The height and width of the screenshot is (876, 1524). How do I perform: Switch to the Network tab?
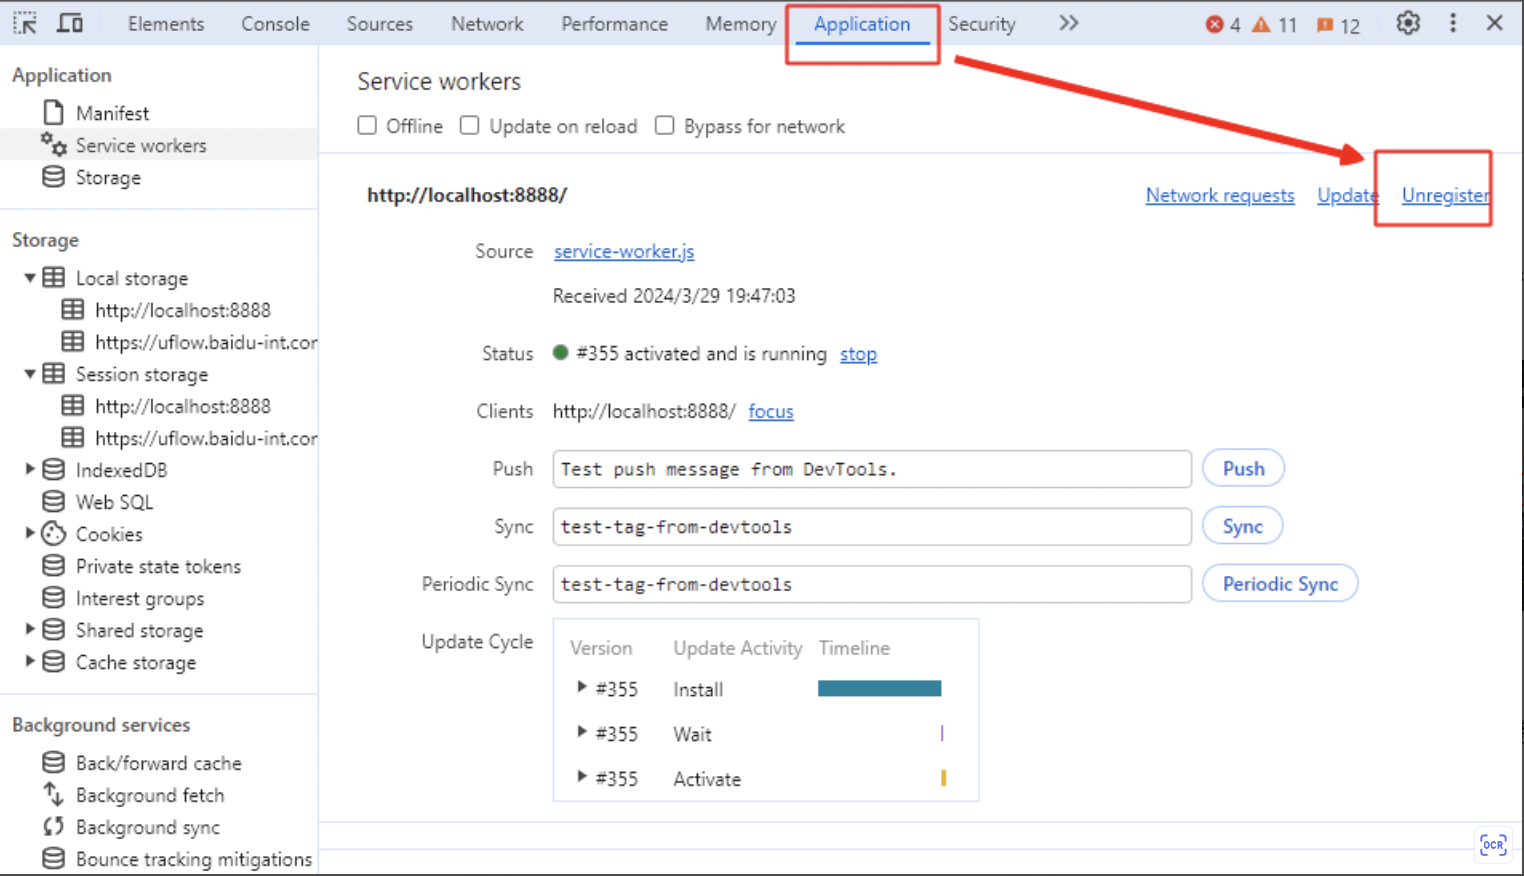[487, 24]
